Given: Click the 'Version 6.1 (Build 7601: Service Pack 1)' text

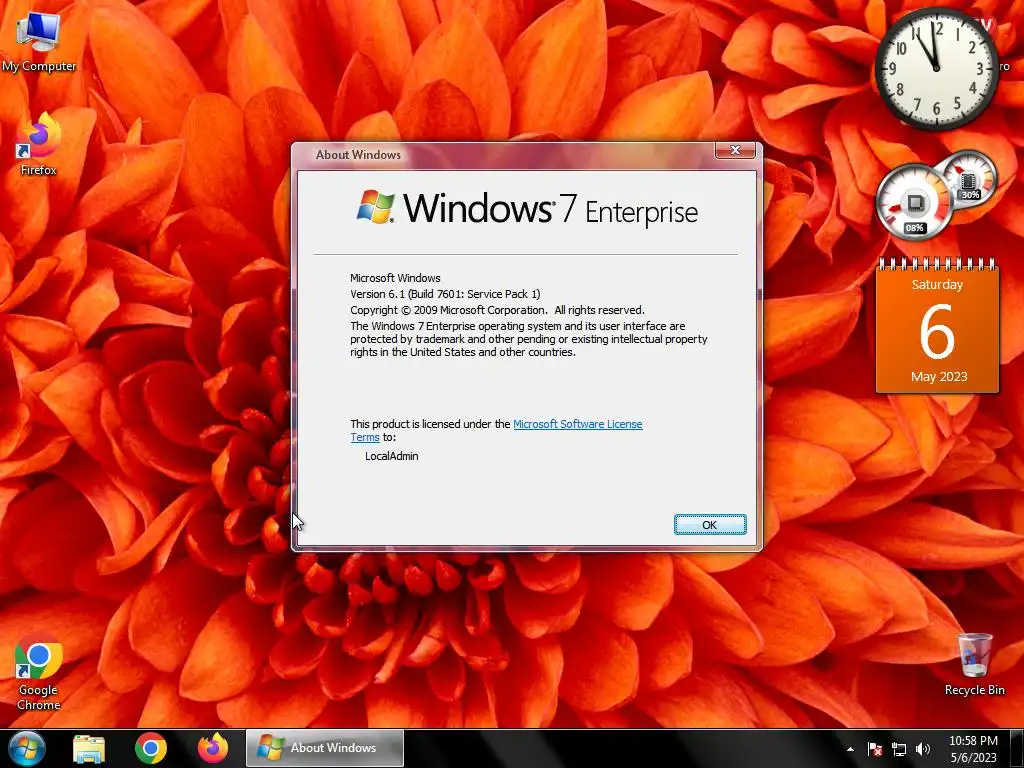Looking at the screenshot, I should coord(445,294).
